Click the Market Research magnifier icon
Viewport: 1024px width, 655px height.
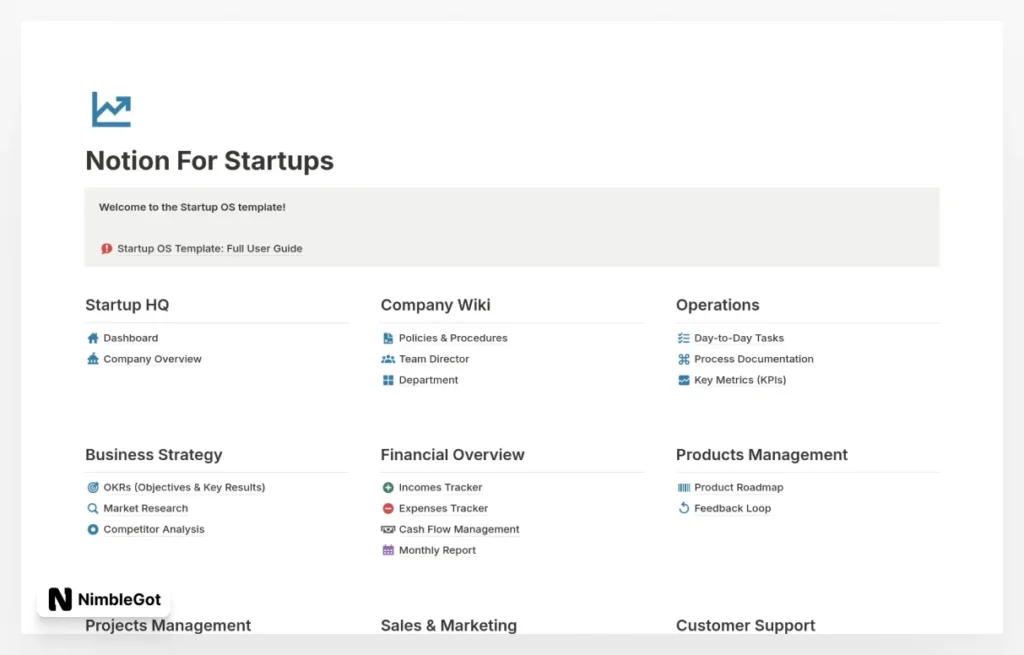[92, 508]
